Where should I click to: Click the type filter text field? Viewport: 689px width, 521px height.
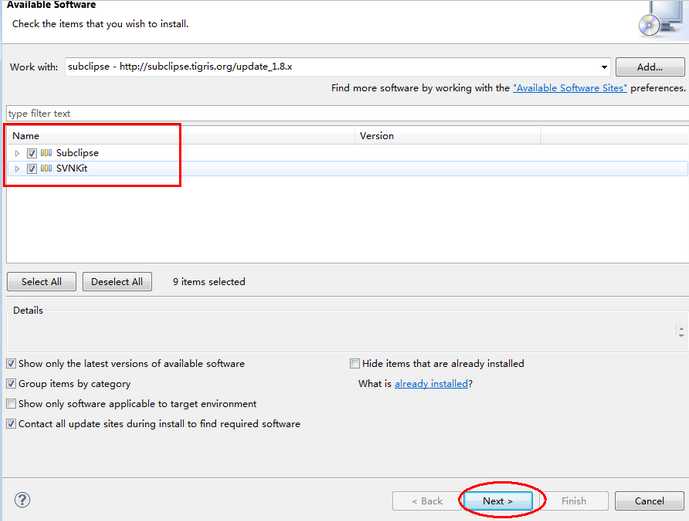pos(347,114)
